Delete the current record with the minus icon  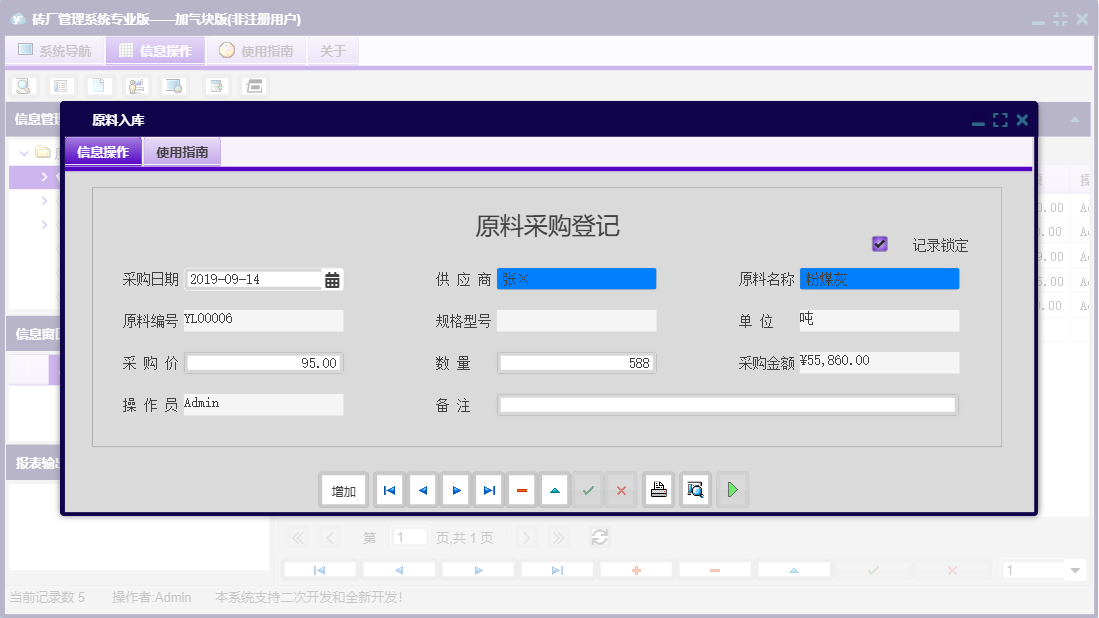(521, 489)
